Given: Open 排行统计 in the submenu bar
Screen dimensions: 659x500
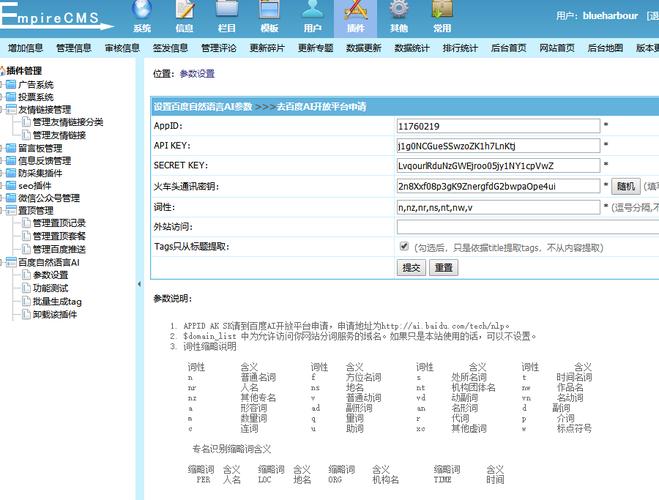Looking at the screenshot, I should pos(460,48).
